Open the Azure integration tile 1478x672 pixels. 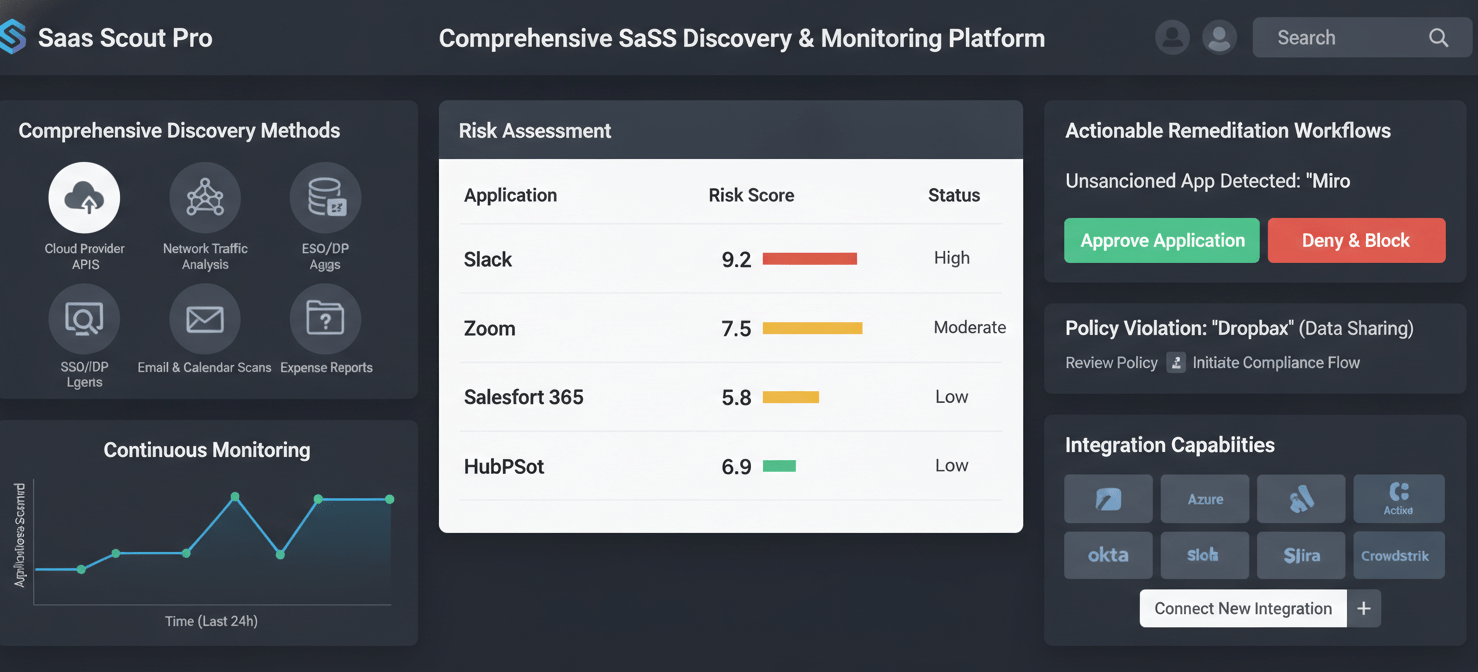click(x=1205, y=499)
